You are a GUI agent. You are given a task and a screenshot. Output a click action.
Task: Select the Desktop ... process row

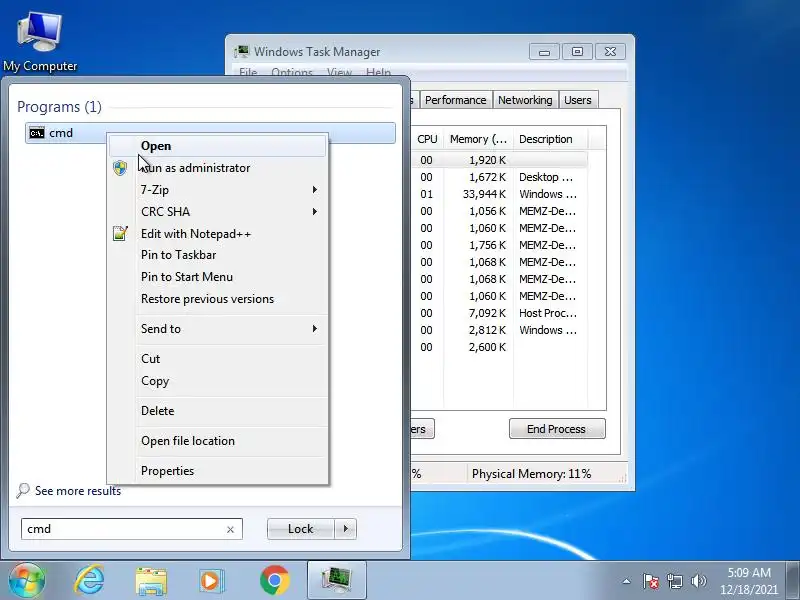[499, 178]
